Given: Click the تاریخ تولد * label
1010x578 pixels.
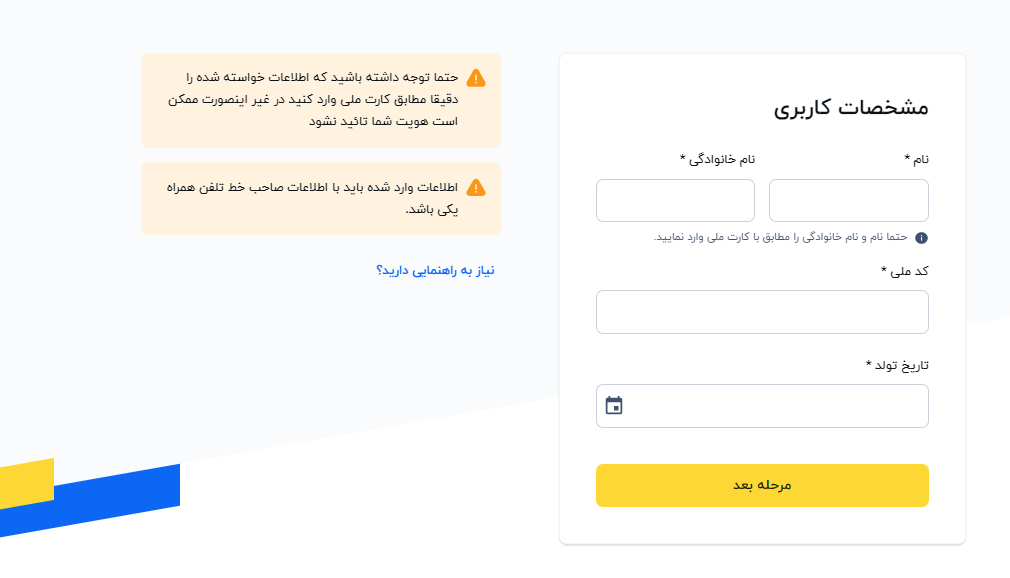Looking at the screenshot, I should pyautogui.click(x=897, y=365).
